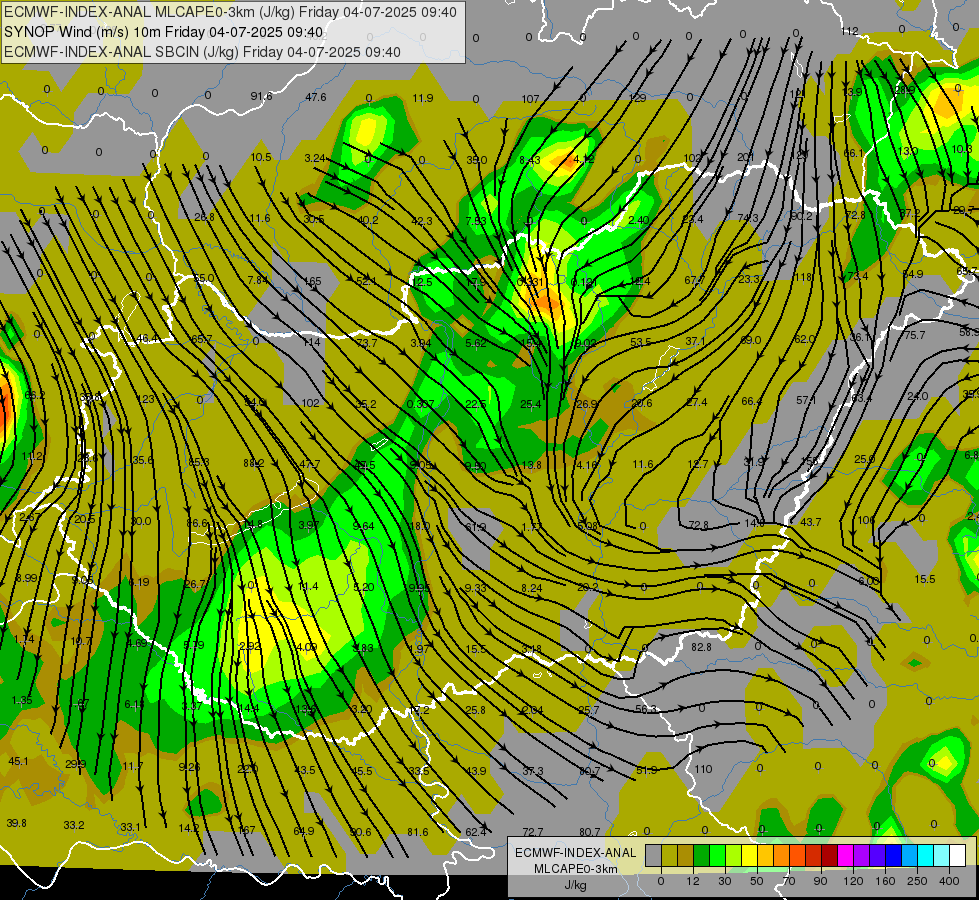This screenshot has width=979, height=900.
Task: Click the 250 tick label on the legend
Action: [x=917, y=881]
